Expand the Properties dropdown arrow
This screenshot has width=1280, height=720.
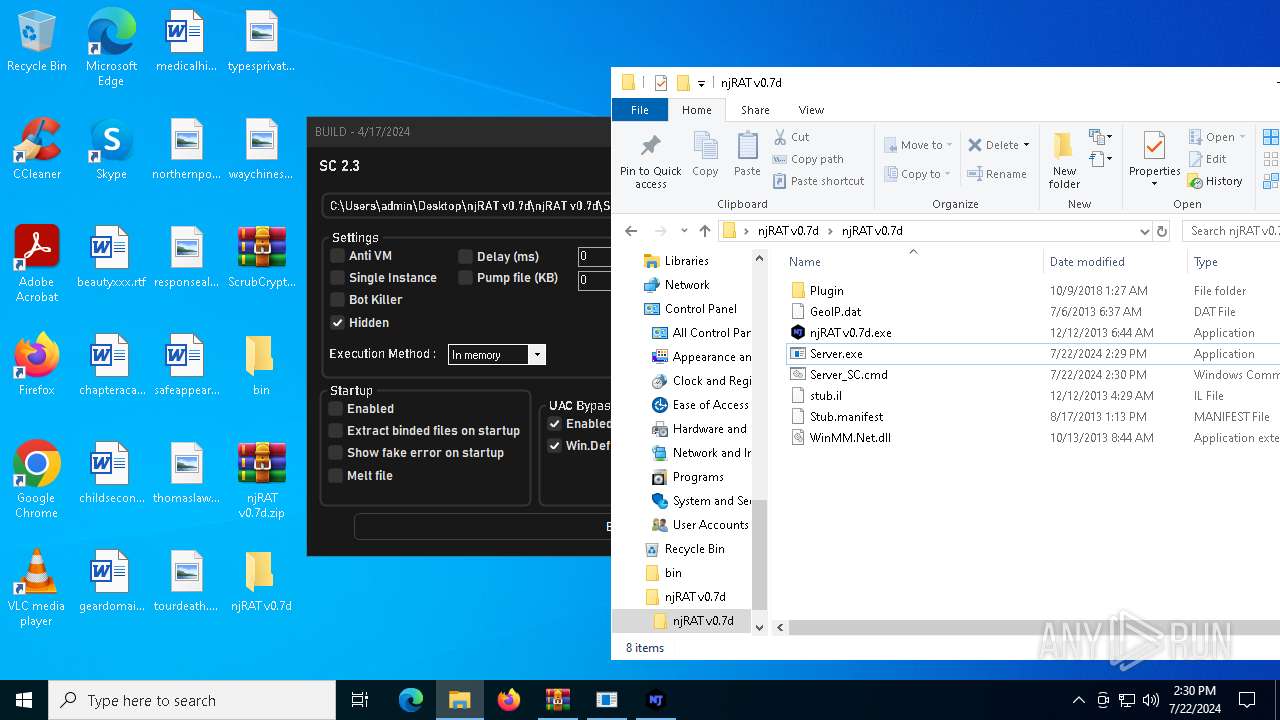pos(1154,183)
